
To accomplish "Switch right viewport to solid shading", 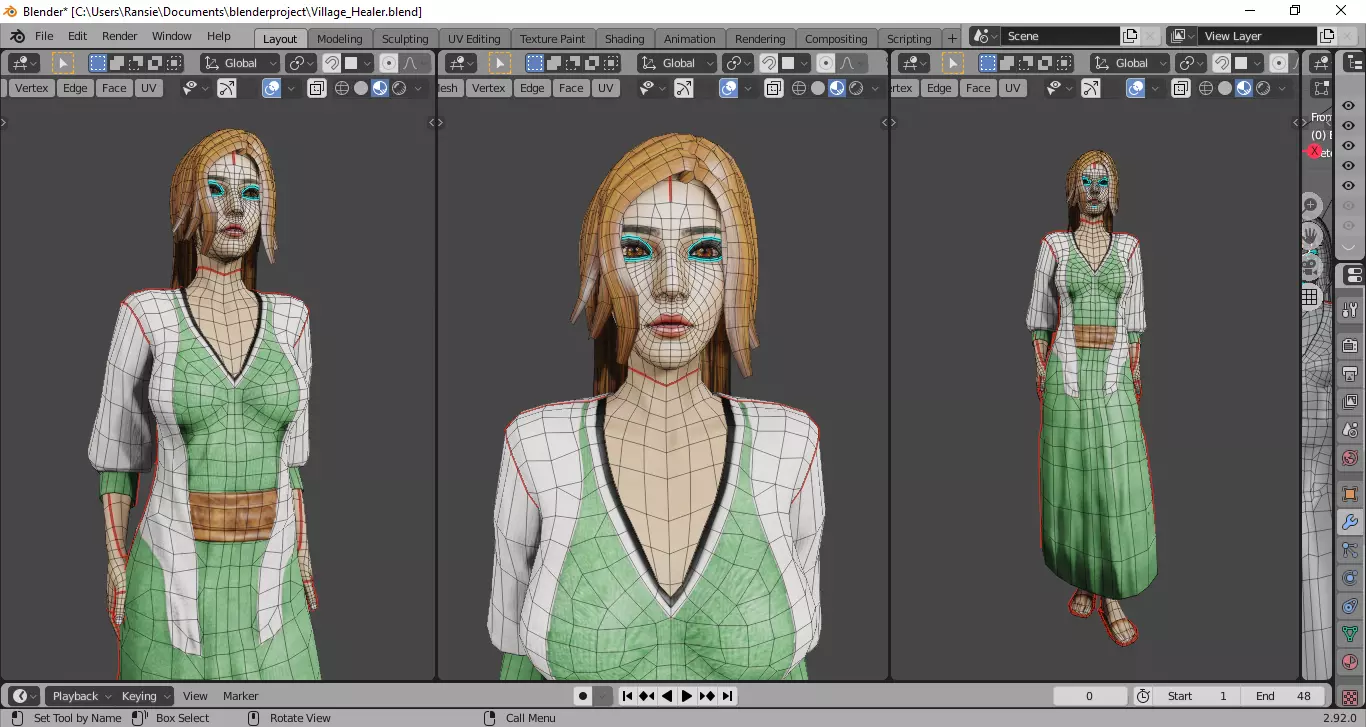I will click(1225, 88).
